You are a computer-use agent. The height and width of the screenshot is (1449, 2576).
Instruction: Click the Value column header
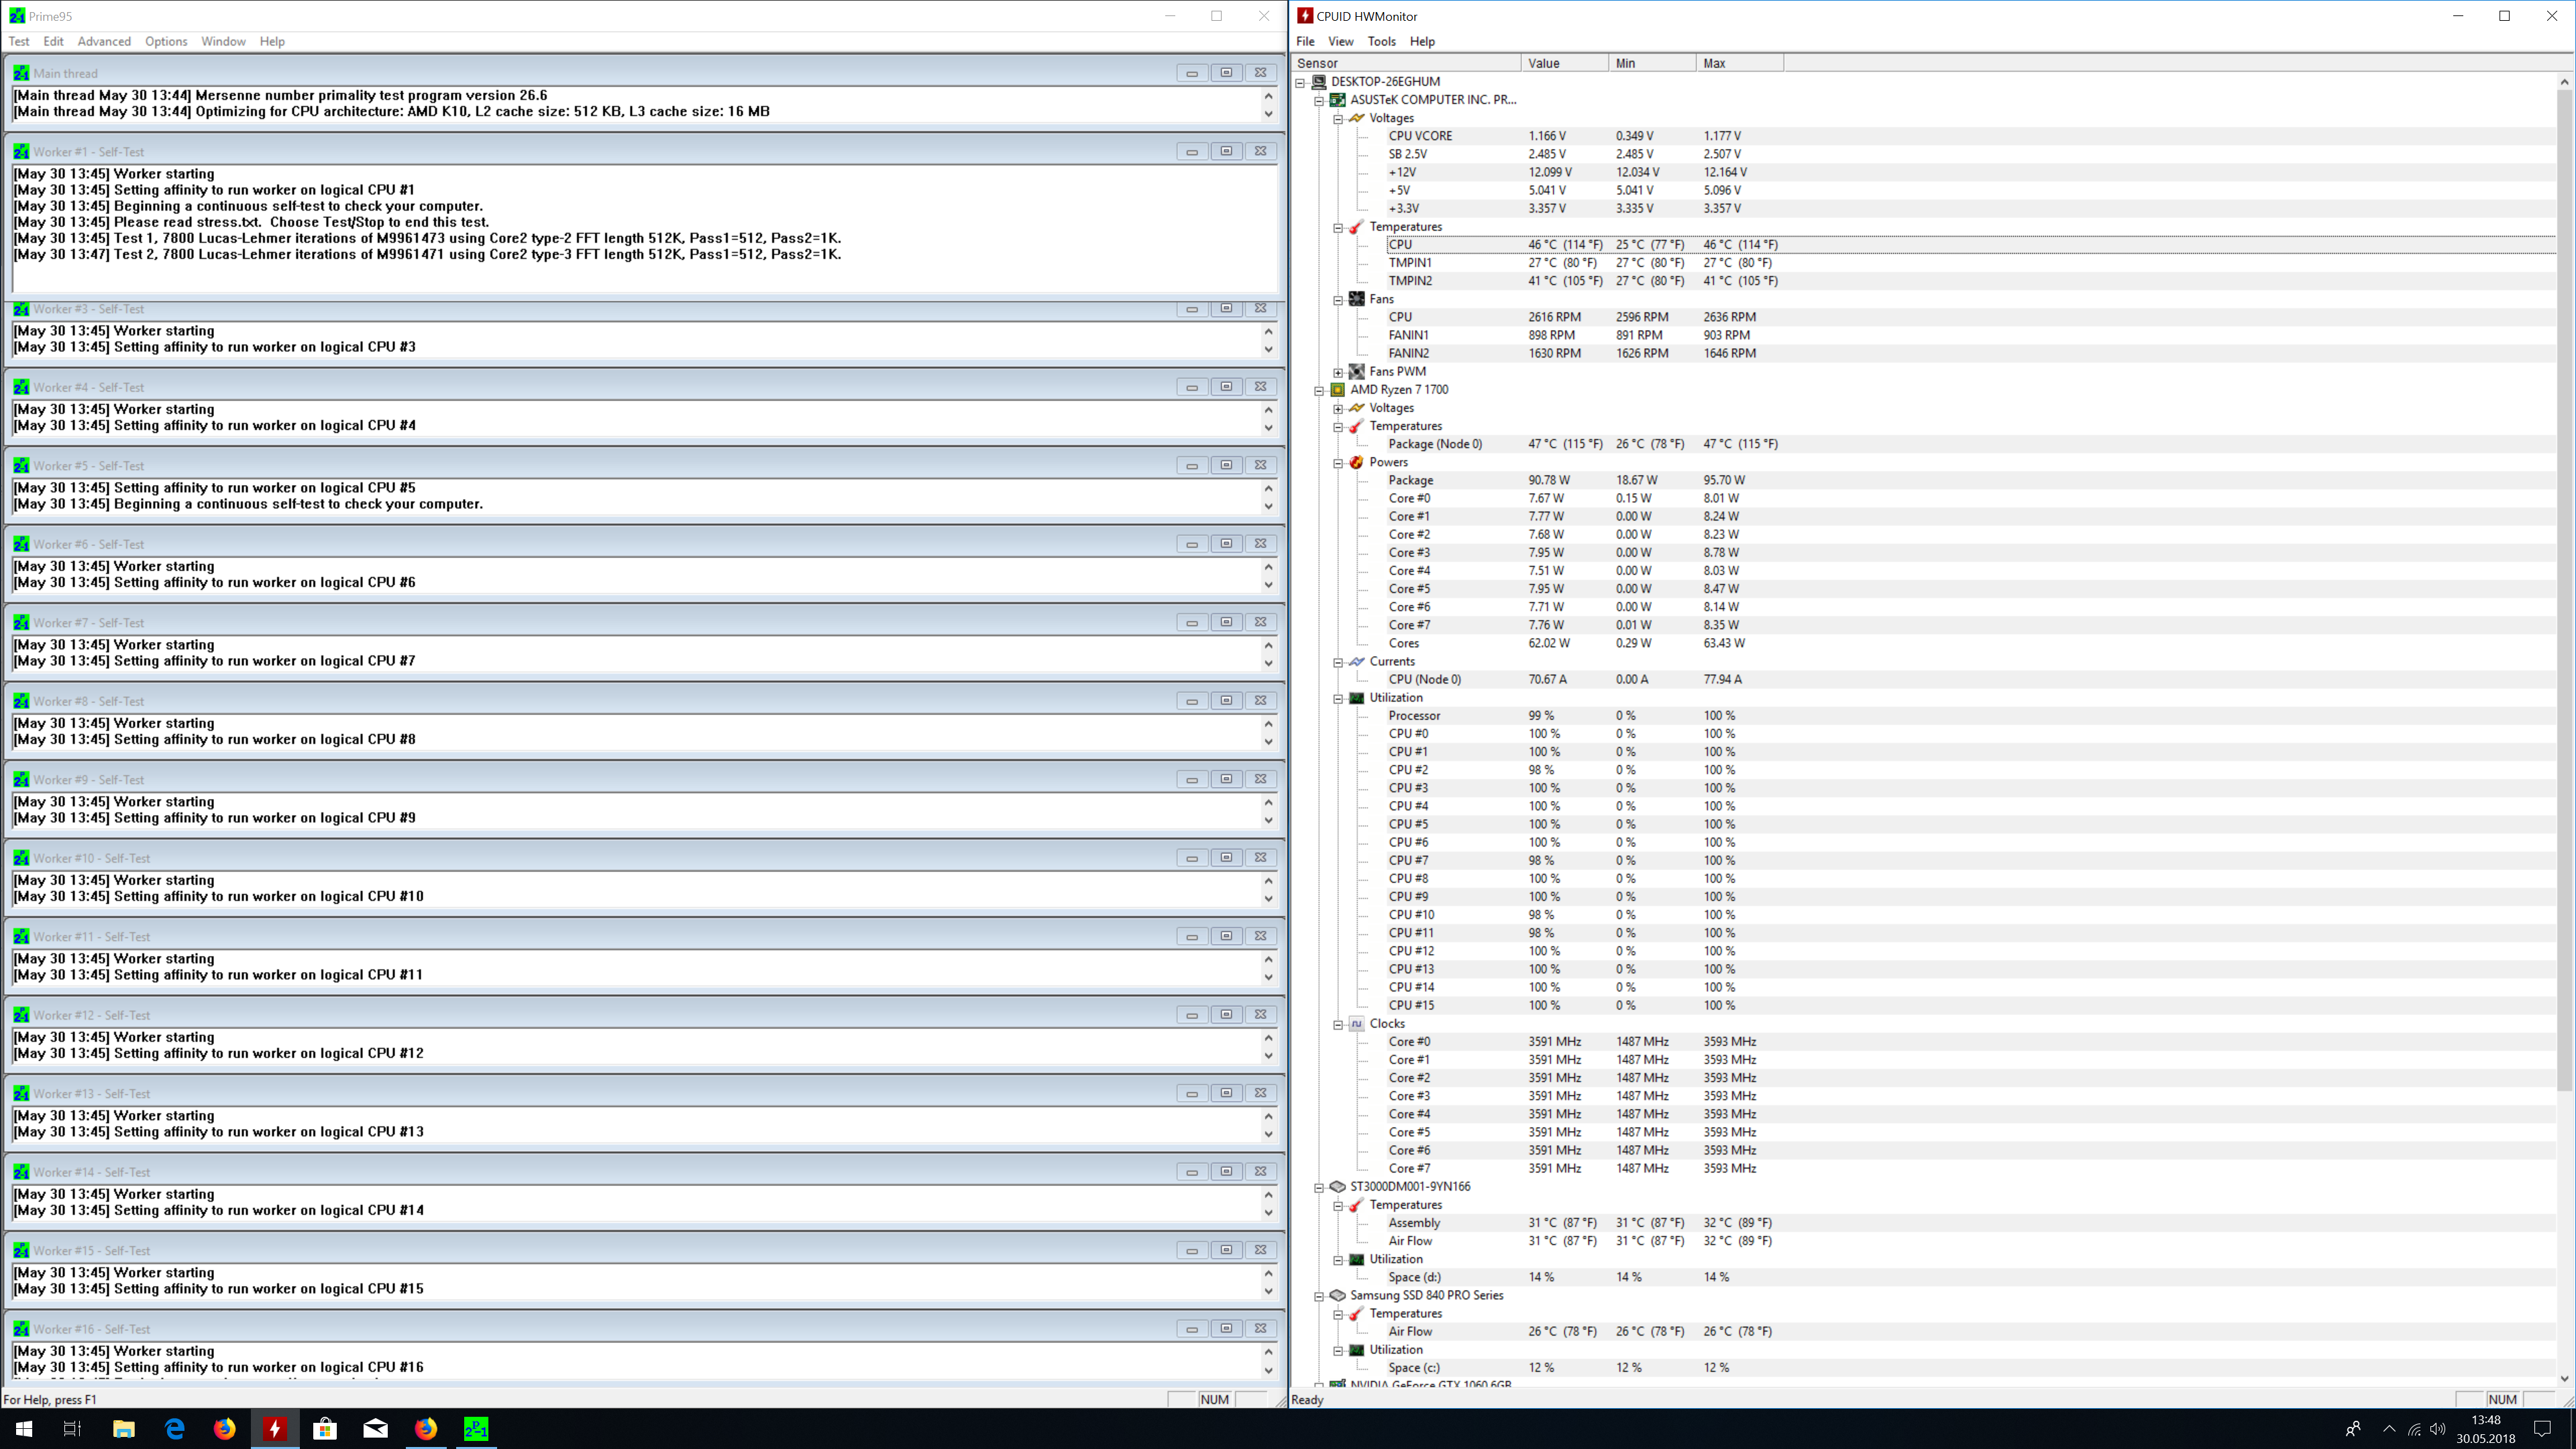[x=1564, y=63]
